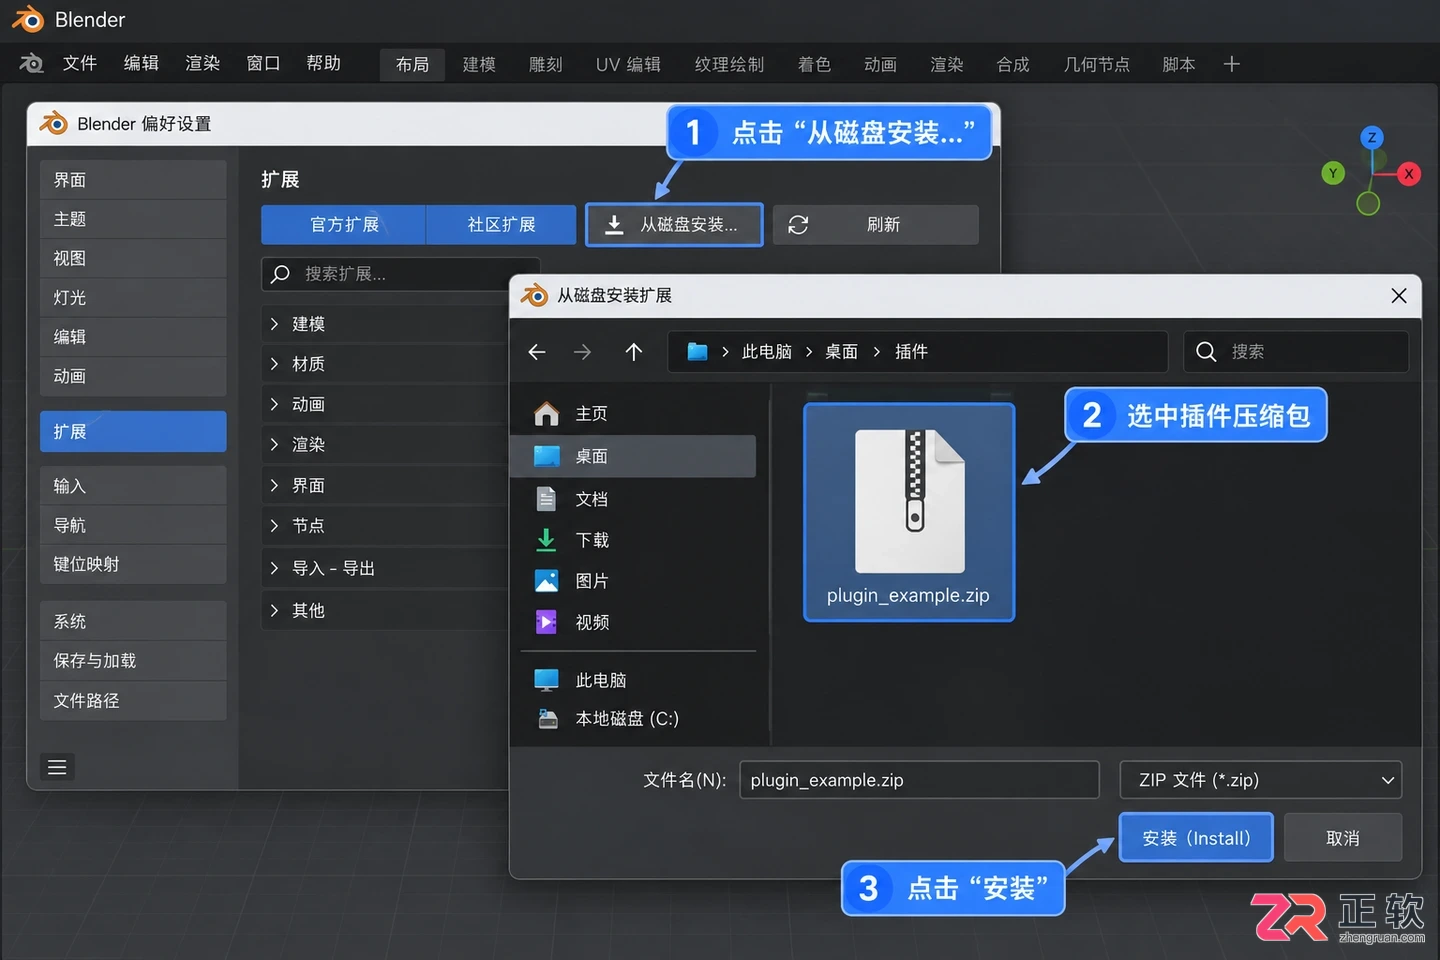Click the desktop icon labeled 桌面
This screenshot has width=1440, height=960.
(x=546, y=456)
